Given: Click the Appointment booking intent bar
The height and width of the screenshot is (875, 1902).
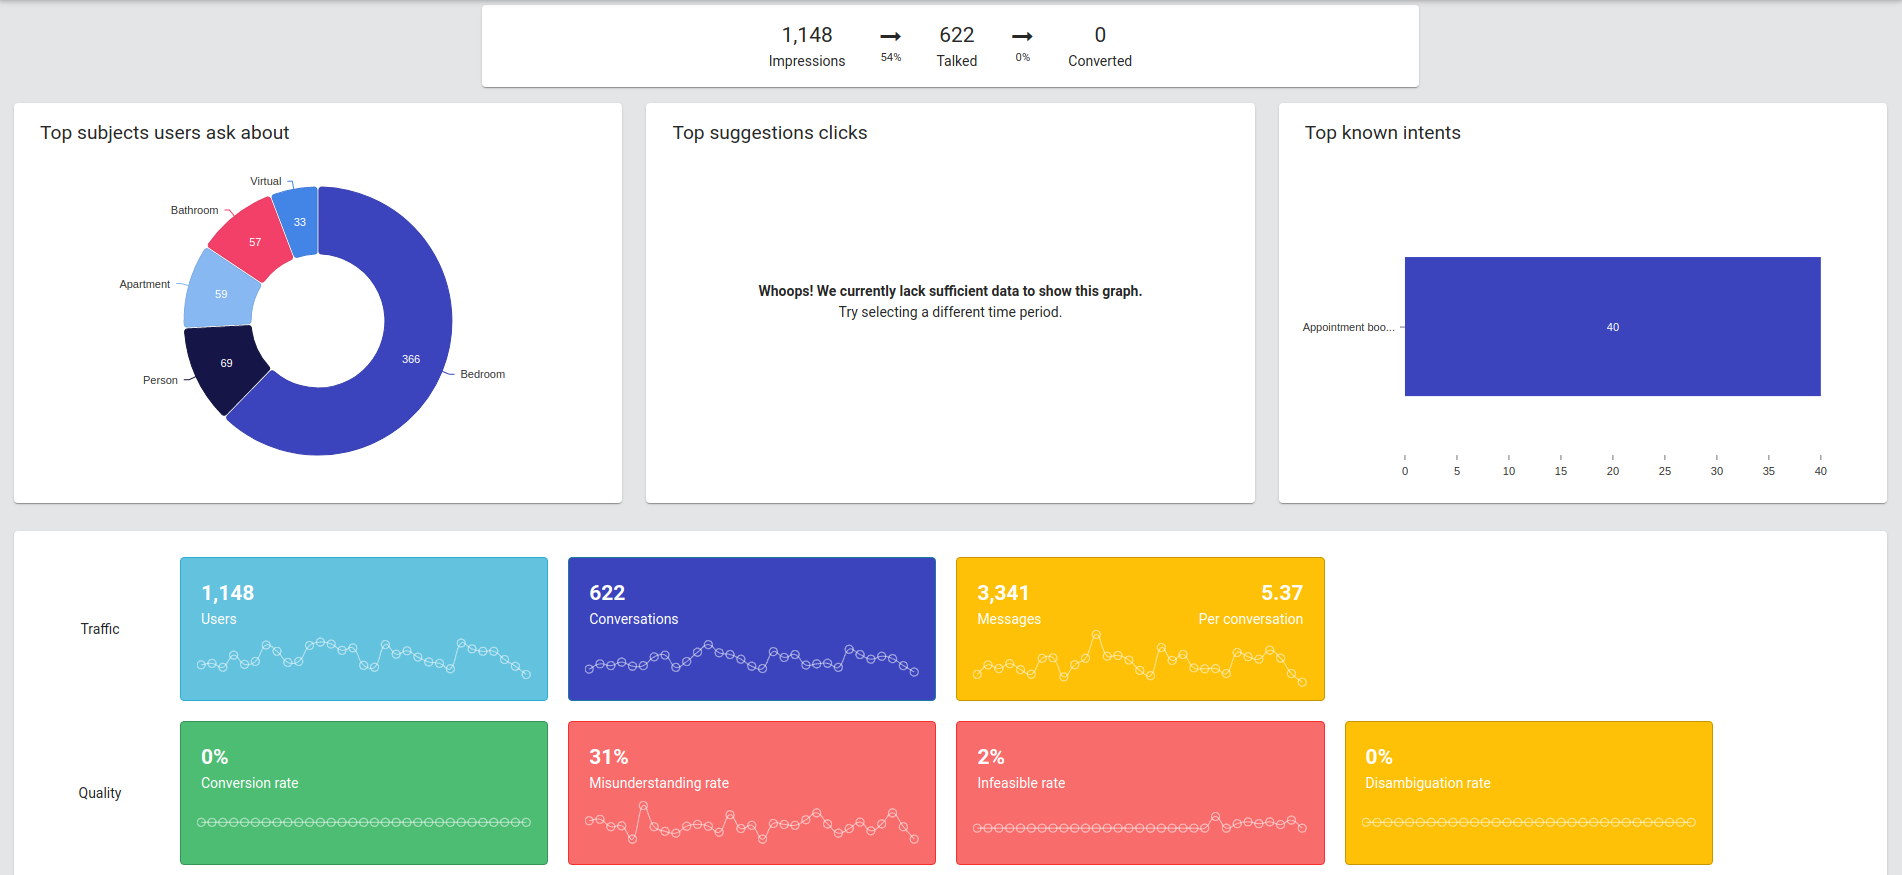Looking at the screenshot, I should (1612, 327).
